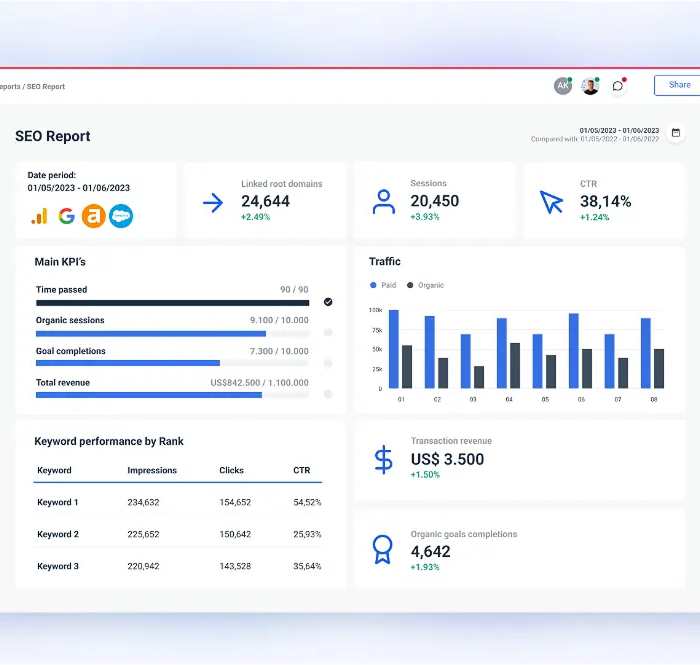The width and height of the screenshot is (700, 665).
Task: Toggle the Organic sessions status circle
Action: (x=328, y=333)
